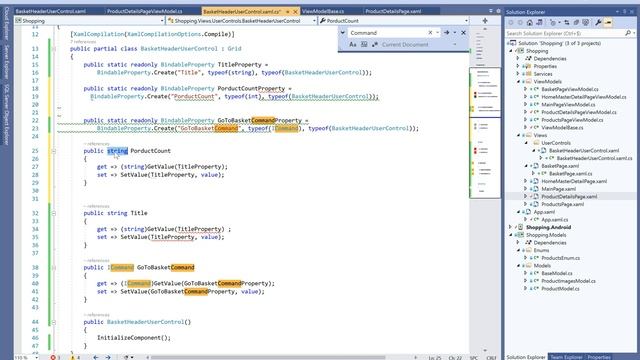Navigate backward with the bottom left arrow
Screen dimensions: 640x360
tap(96, 358)
